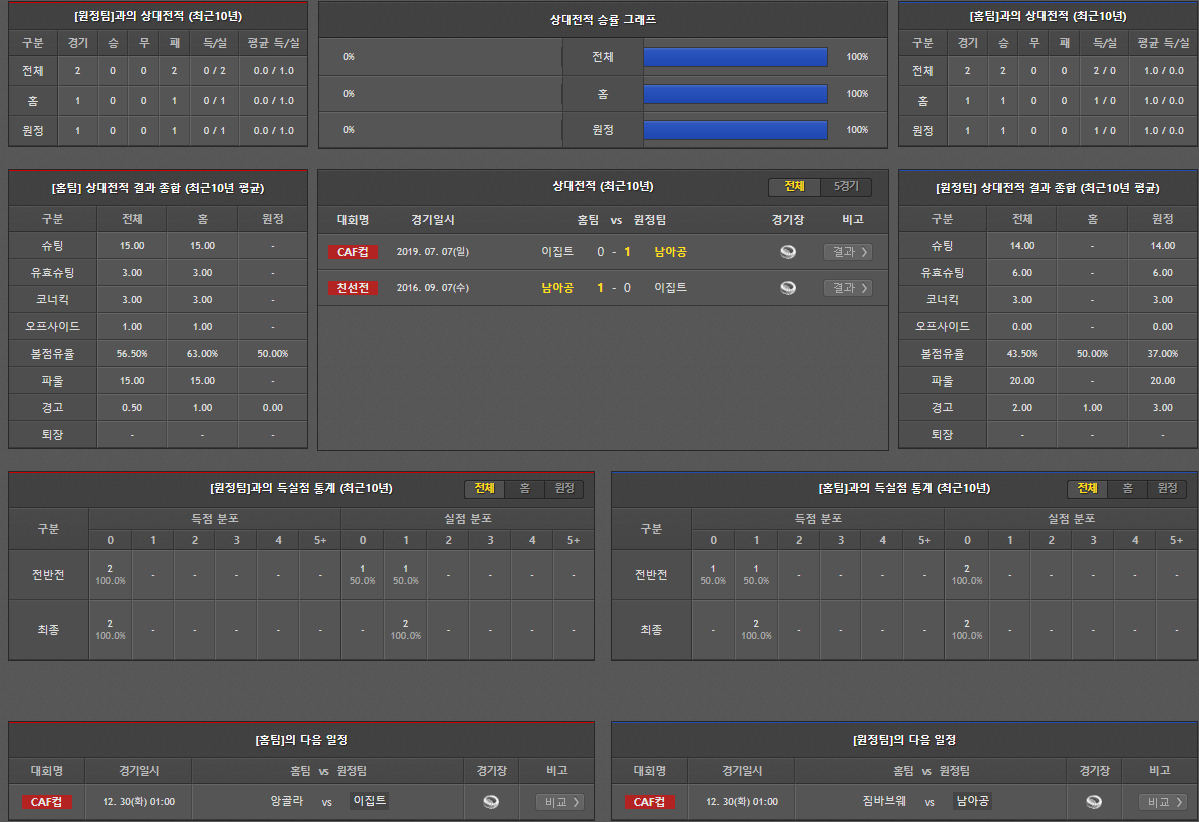Click 남아공 team name in 2019 match row

click(x=670, y=252)
